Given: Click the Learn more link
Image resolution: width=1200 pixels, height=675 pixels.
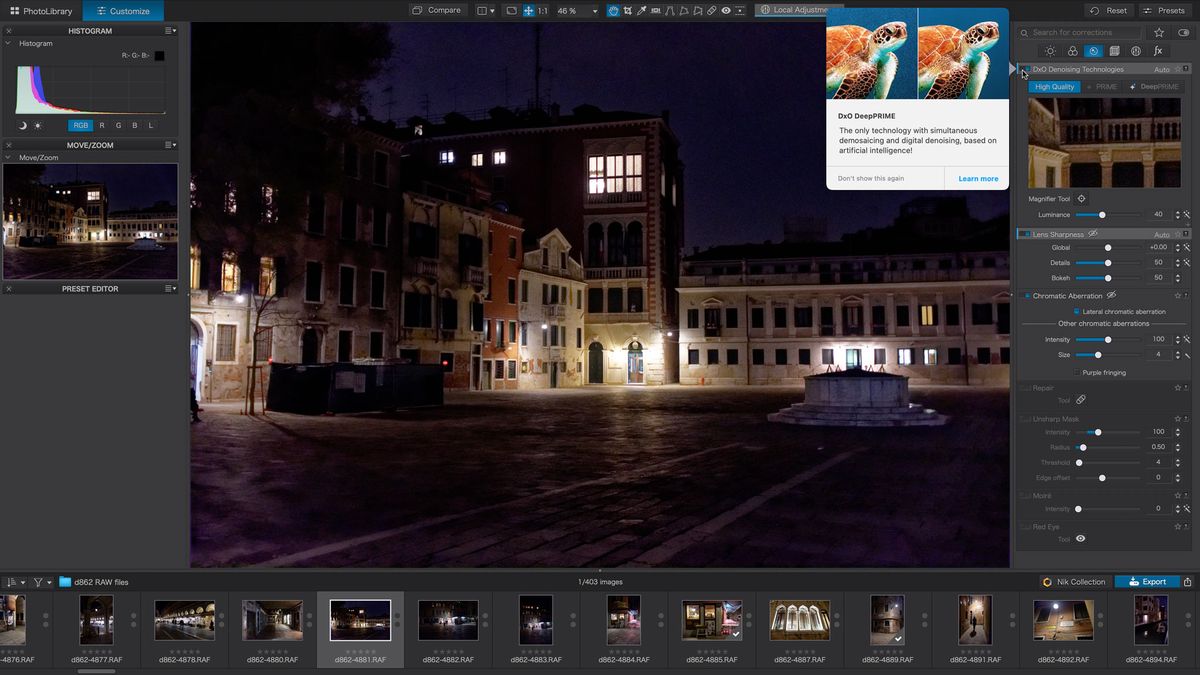Looking at the screenshot, I should pyautogui.click(x=978, y=178).
